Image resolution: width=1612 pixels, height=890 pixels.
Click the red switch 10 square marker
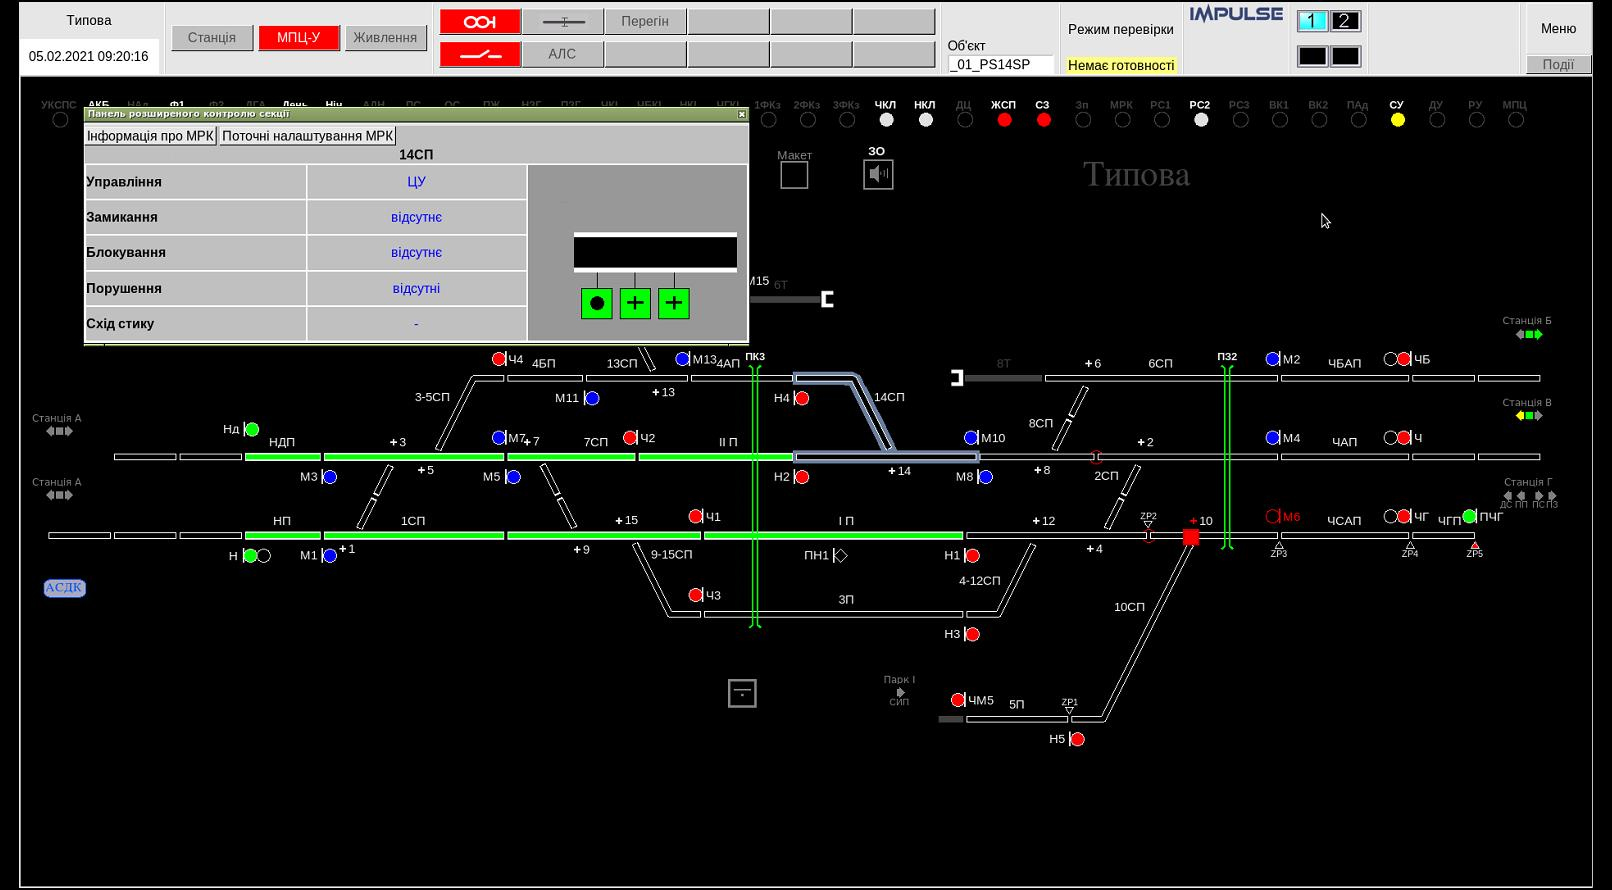click(1191, 537)
